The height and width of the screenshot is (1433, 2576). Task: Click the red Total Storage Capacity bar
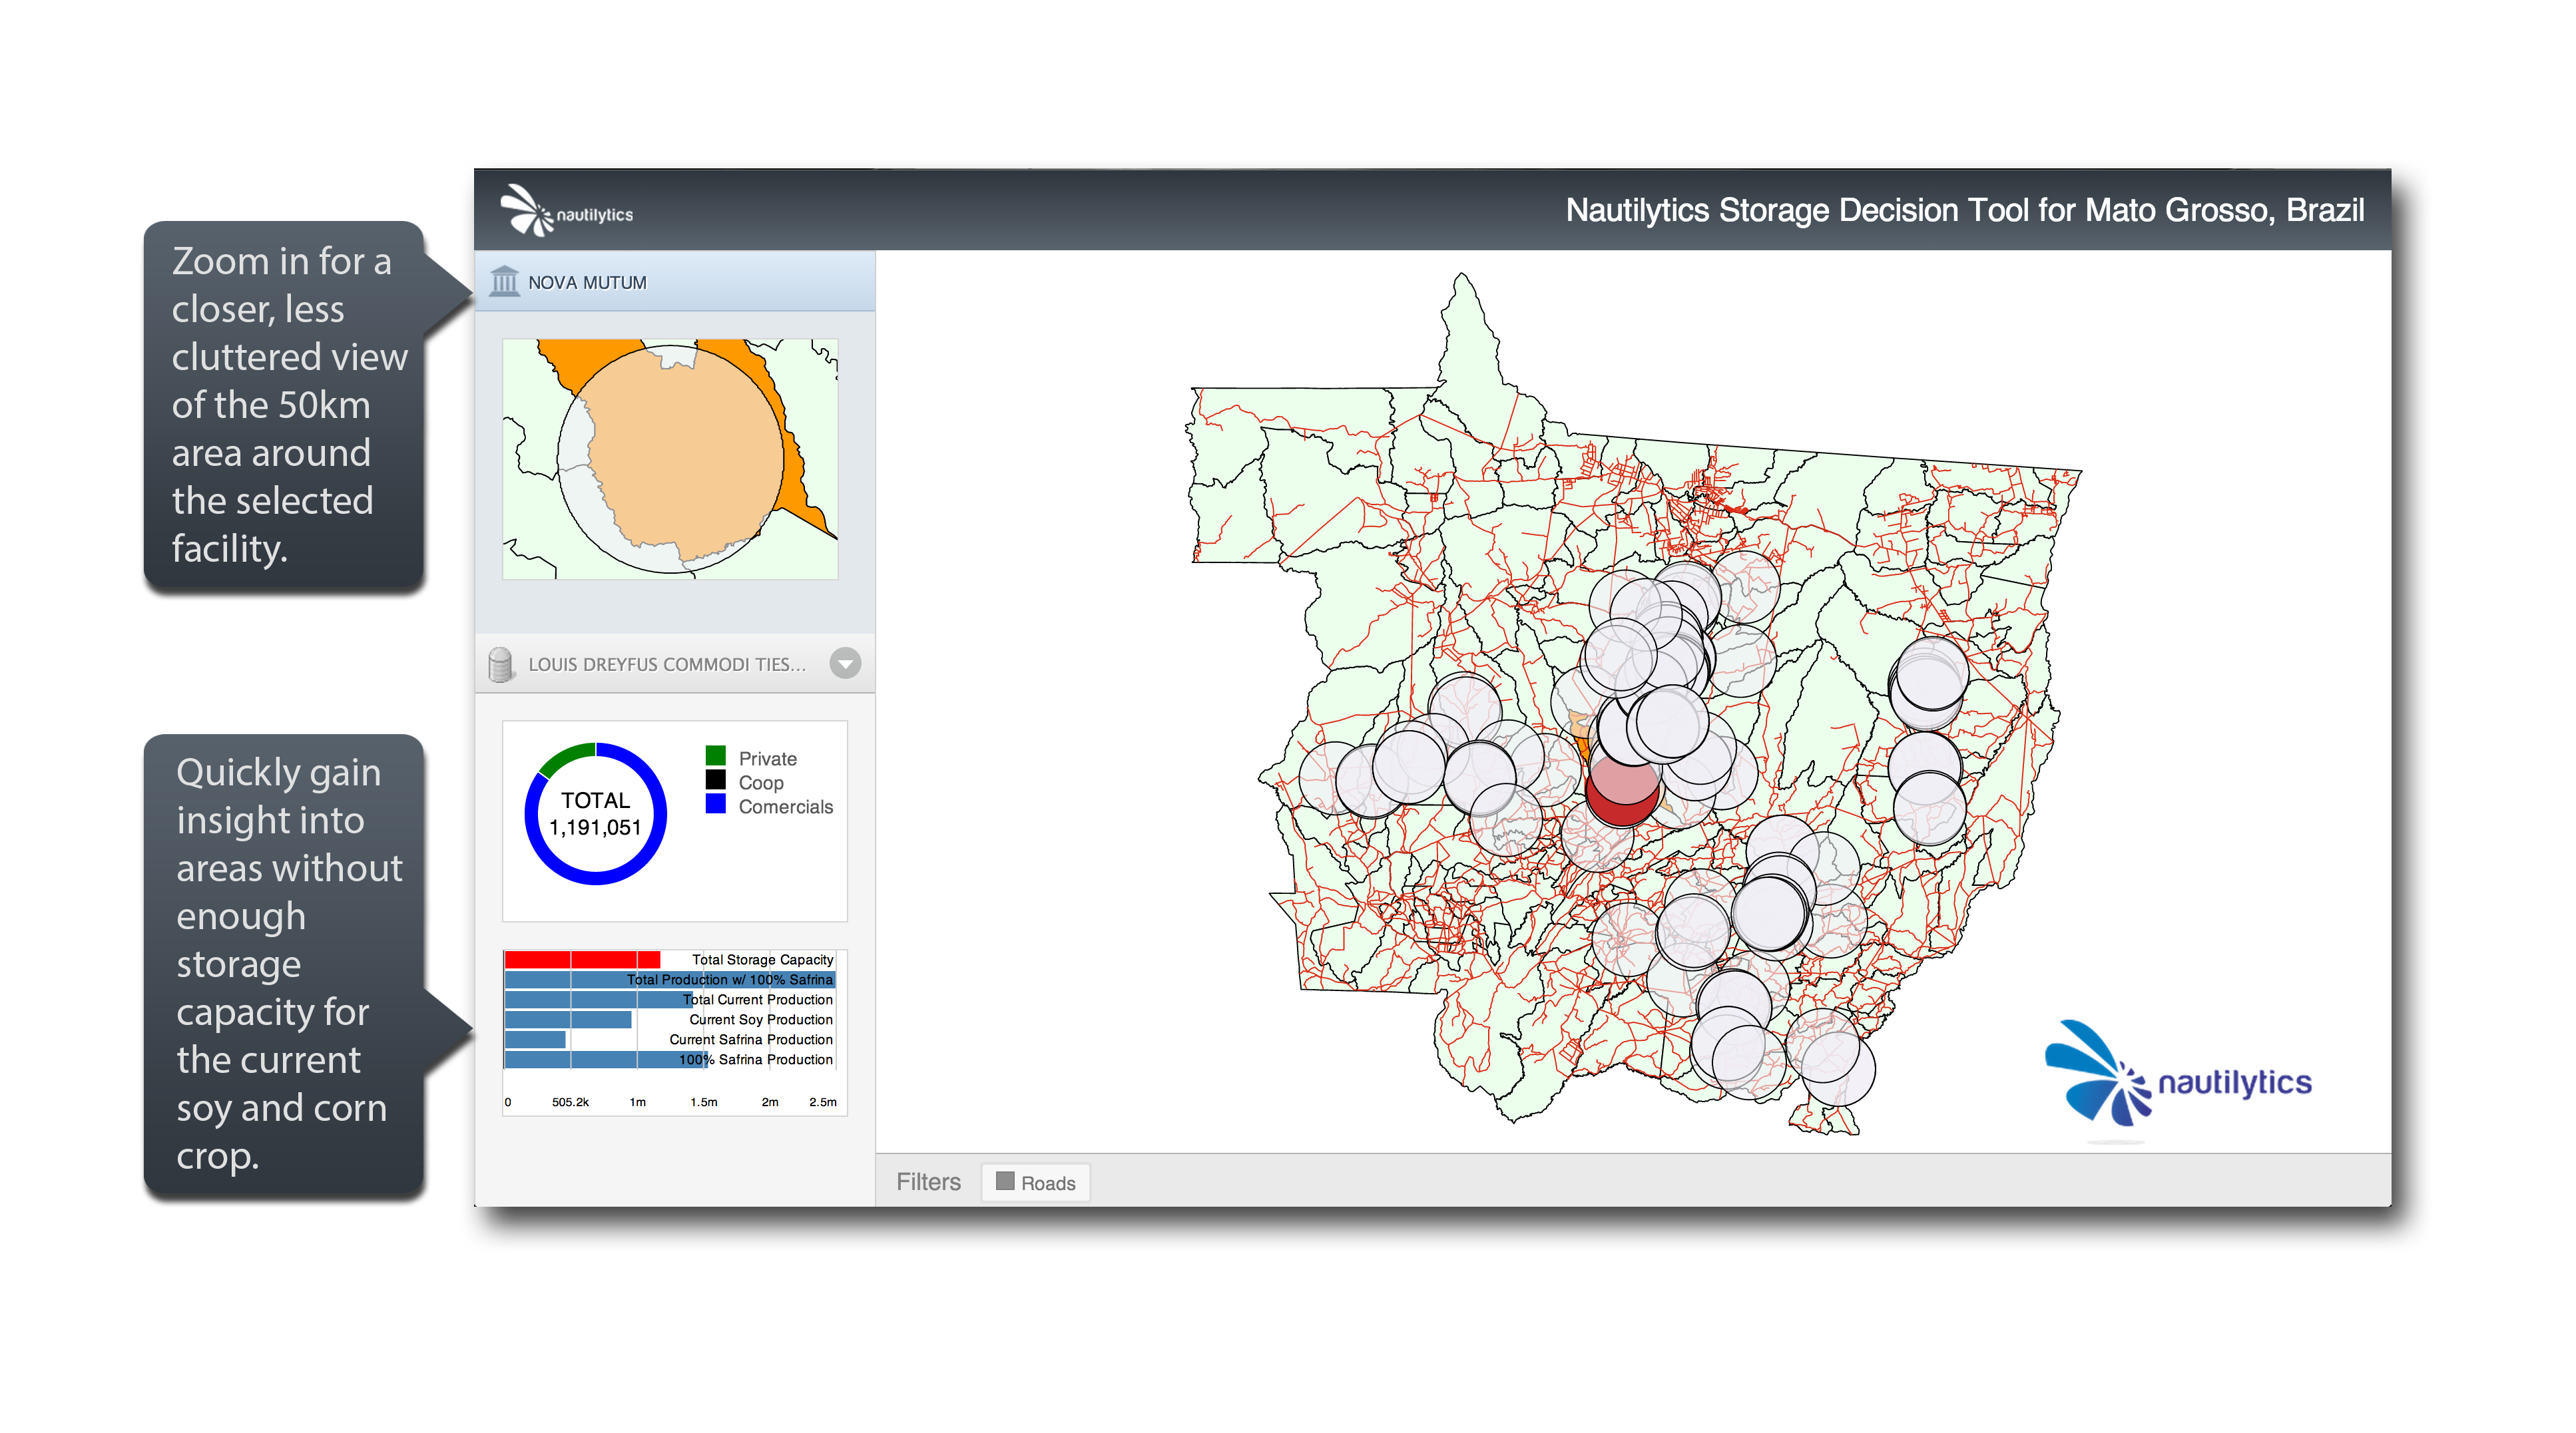[582, 960]
